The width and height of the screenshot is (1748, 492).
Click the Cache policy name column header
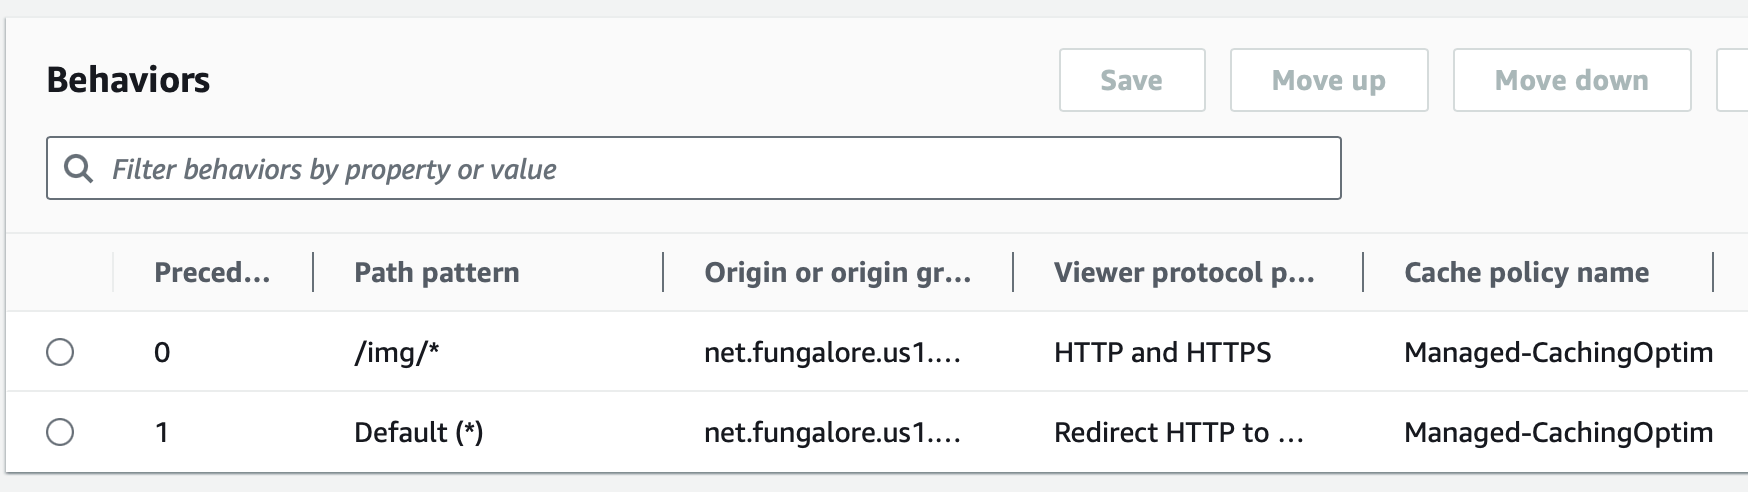pyautogui.click(x=1526, y=272)
